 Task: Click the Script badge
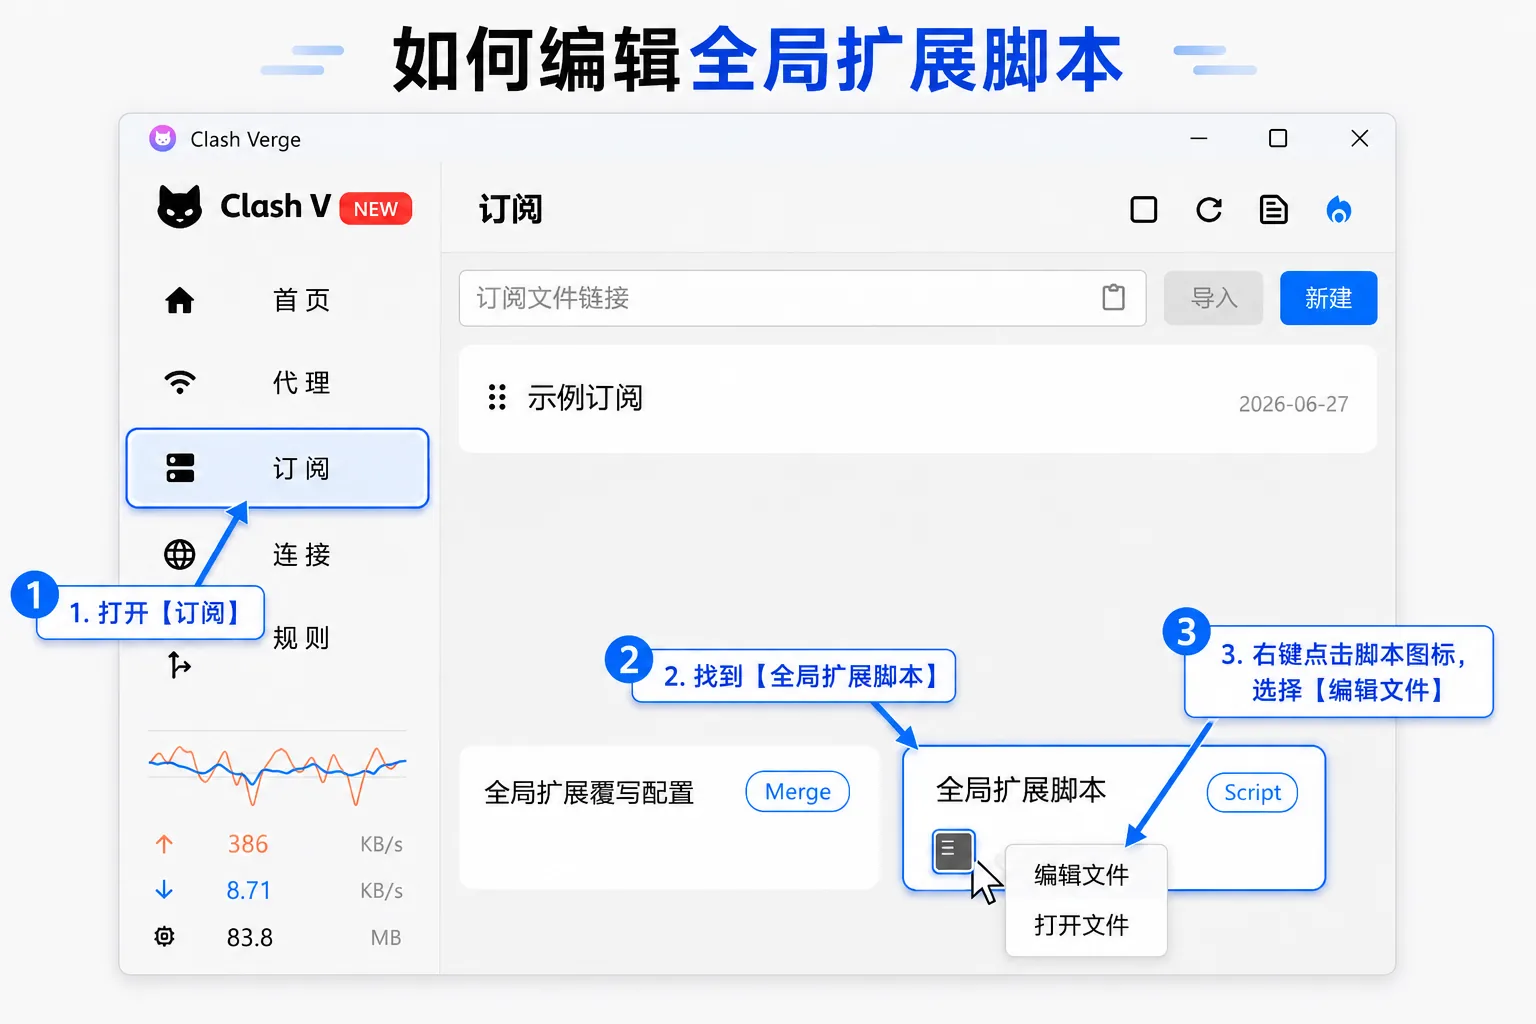(1252, 793)
